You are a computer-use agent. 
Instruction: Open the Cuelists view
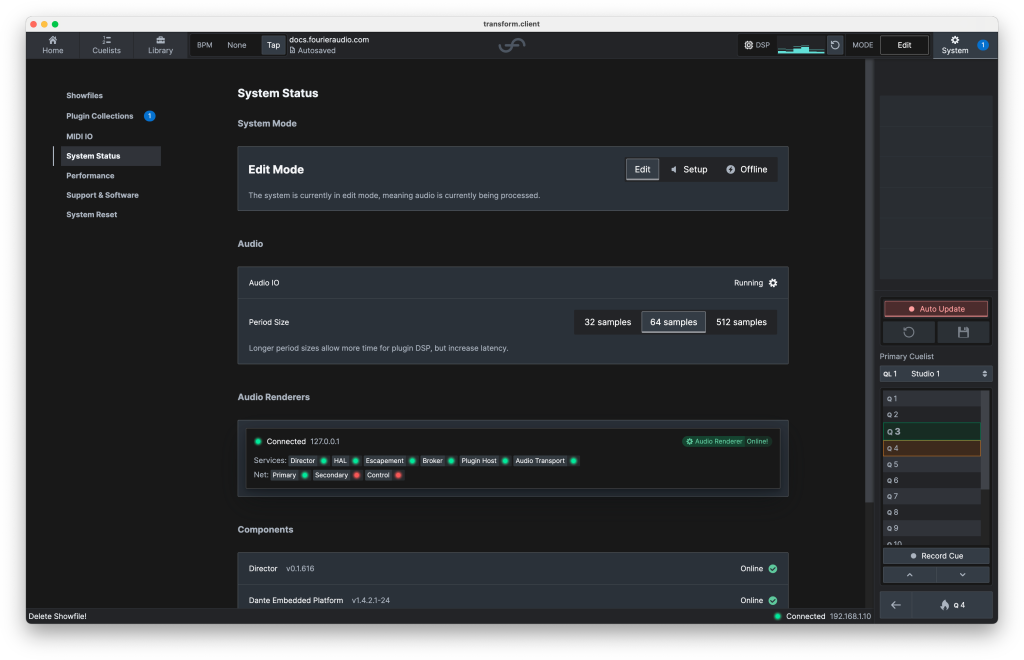(x=106, y=45)
